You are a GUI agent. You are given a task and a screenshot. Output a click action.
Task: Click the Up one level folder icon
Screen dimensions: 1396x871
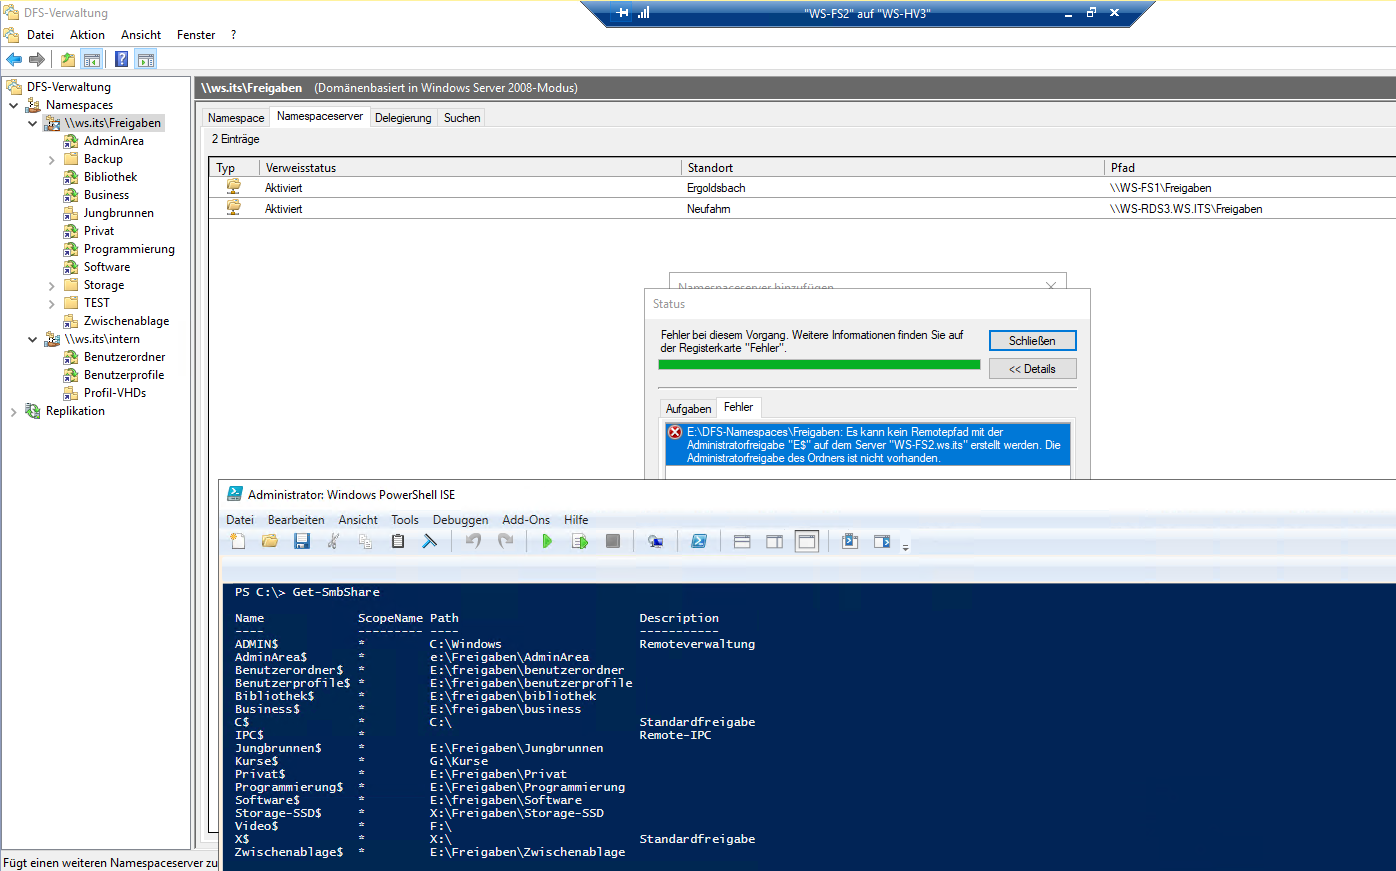(x=68, y=60)
